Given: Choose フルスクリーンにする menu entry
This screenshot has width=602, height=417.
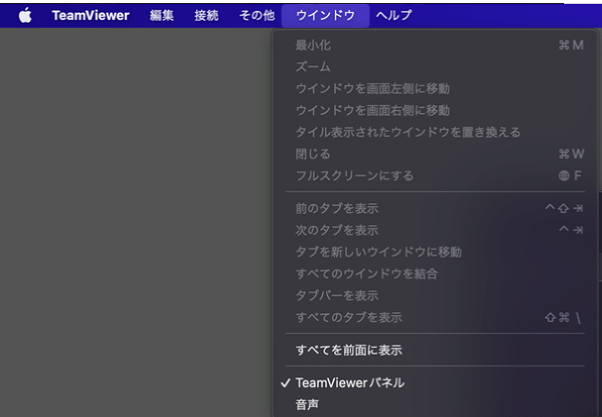Looking at the screenshot, I should [x=436, y=176].
